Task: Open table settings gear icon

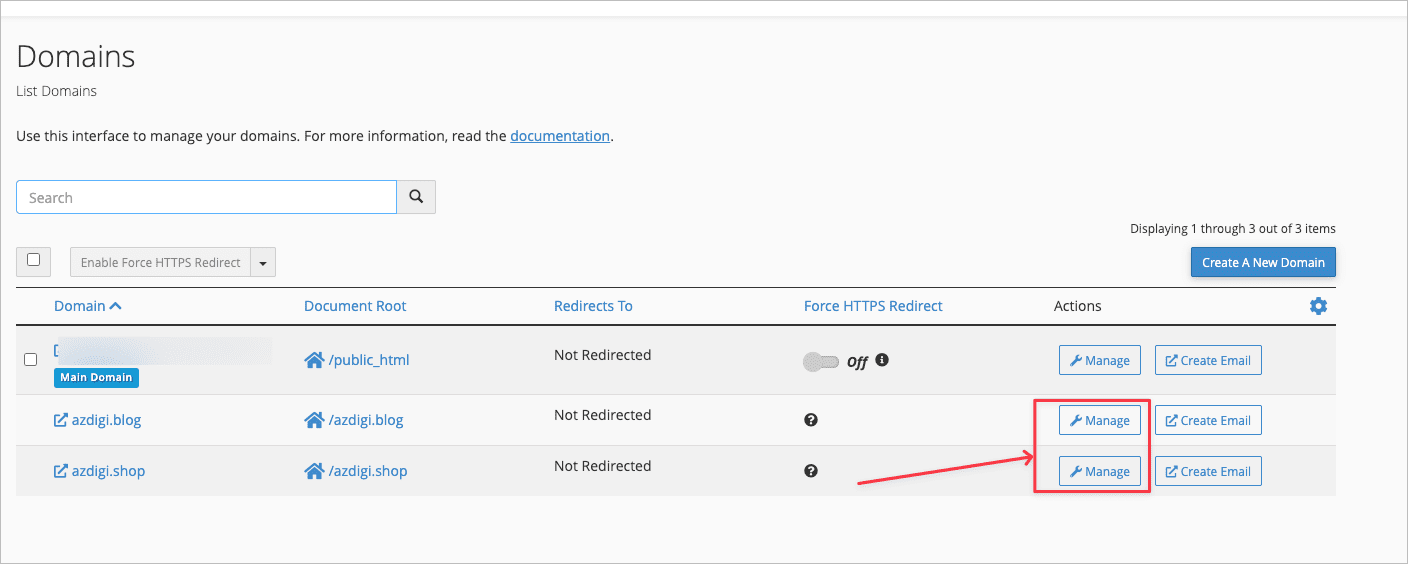Action: point(1318,306)
